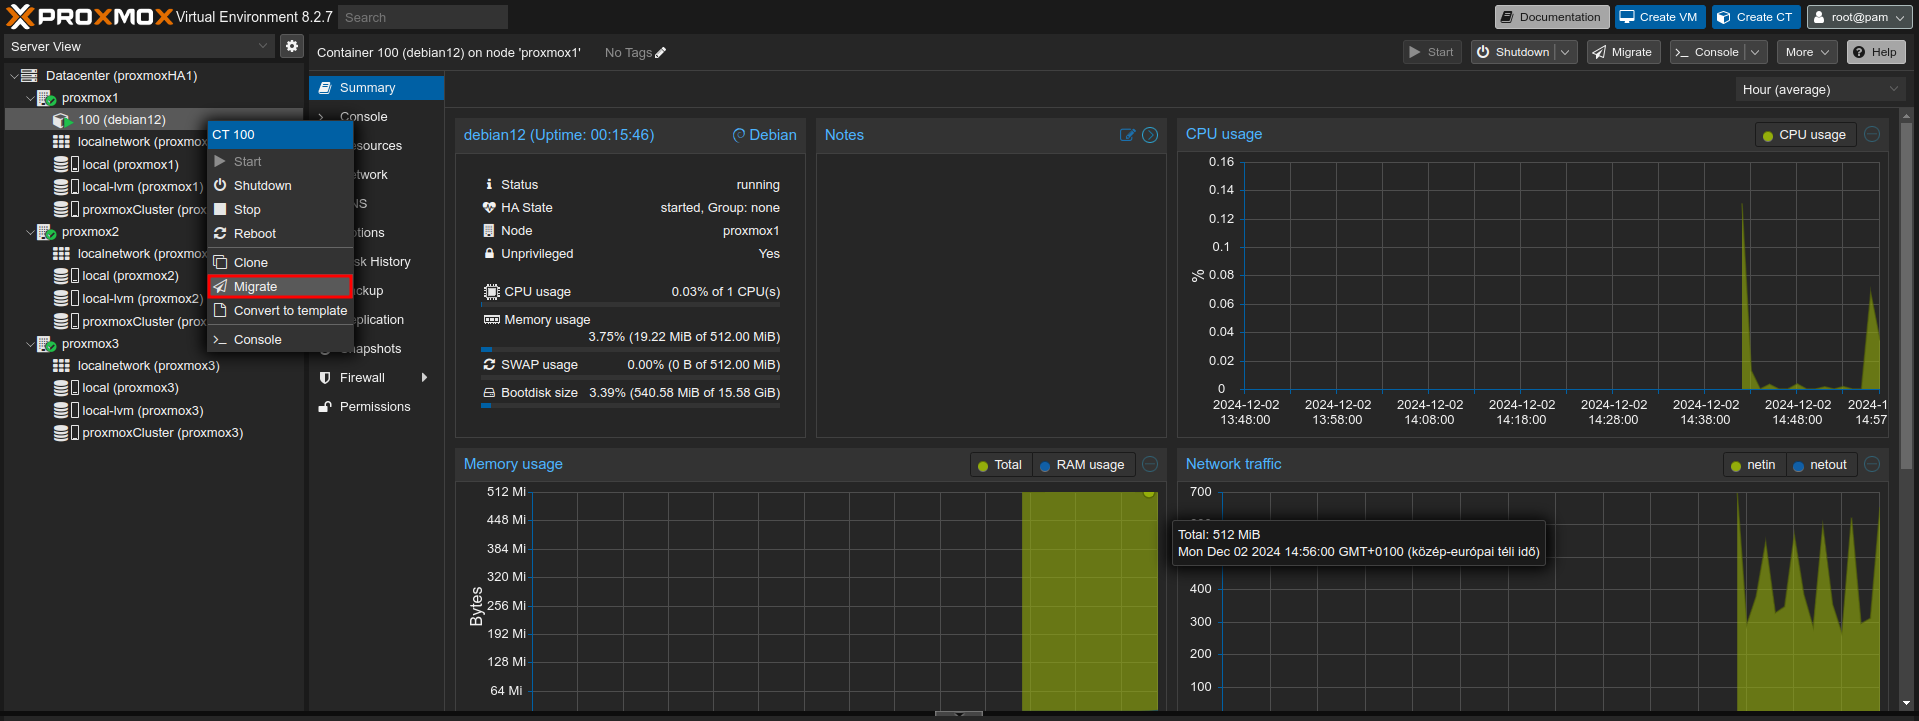
Task: Collapse the proxmox3 tree node
Action: coord(29,344)
